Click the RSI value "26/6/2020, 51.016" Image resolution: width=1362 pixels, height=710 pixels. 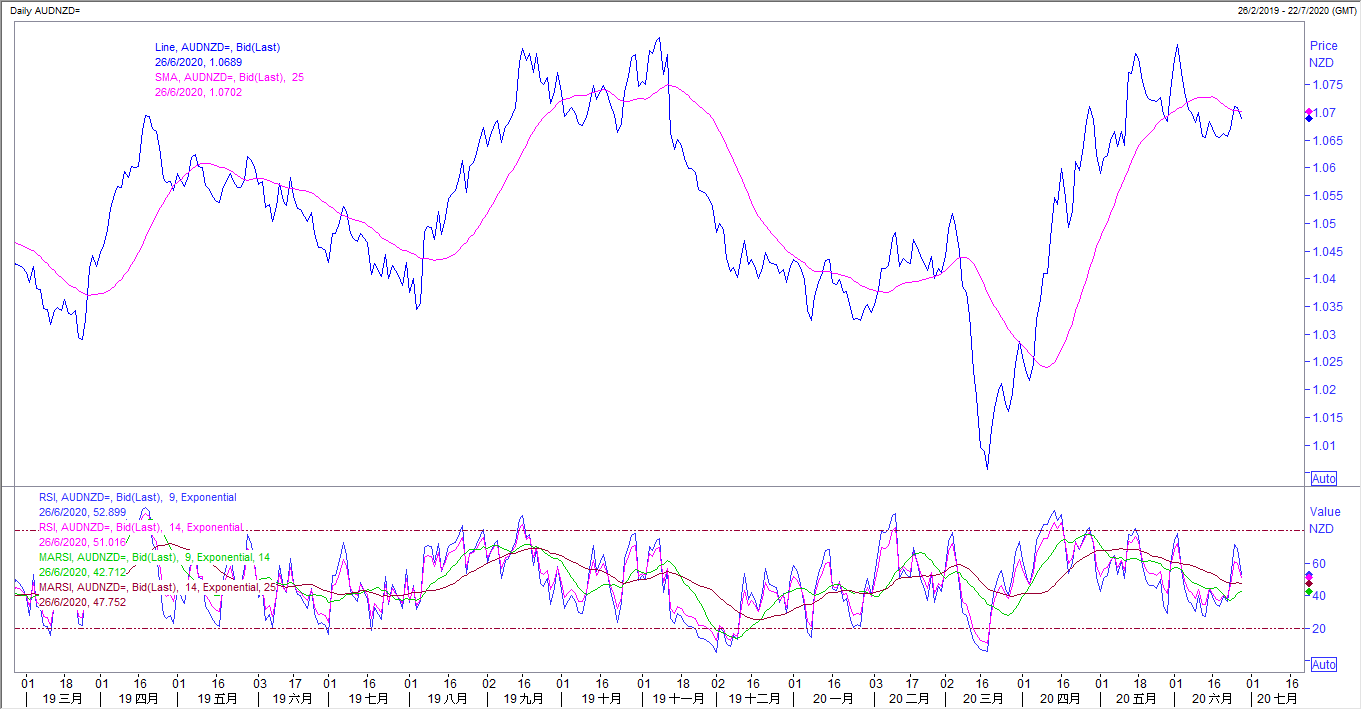[x=83, y=542]
